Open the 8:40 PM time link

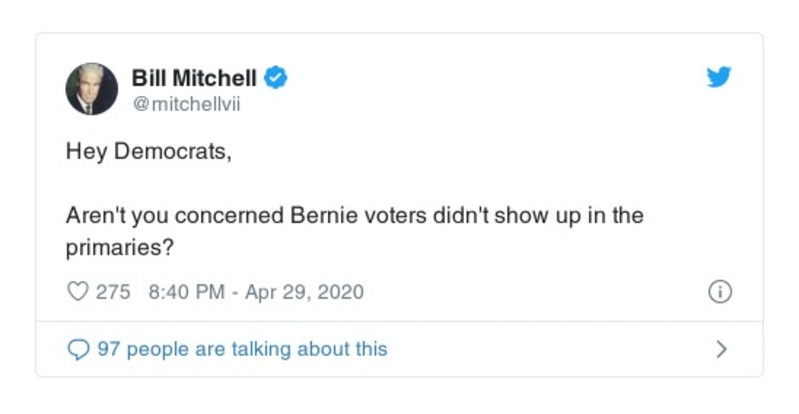click(184, 292)
